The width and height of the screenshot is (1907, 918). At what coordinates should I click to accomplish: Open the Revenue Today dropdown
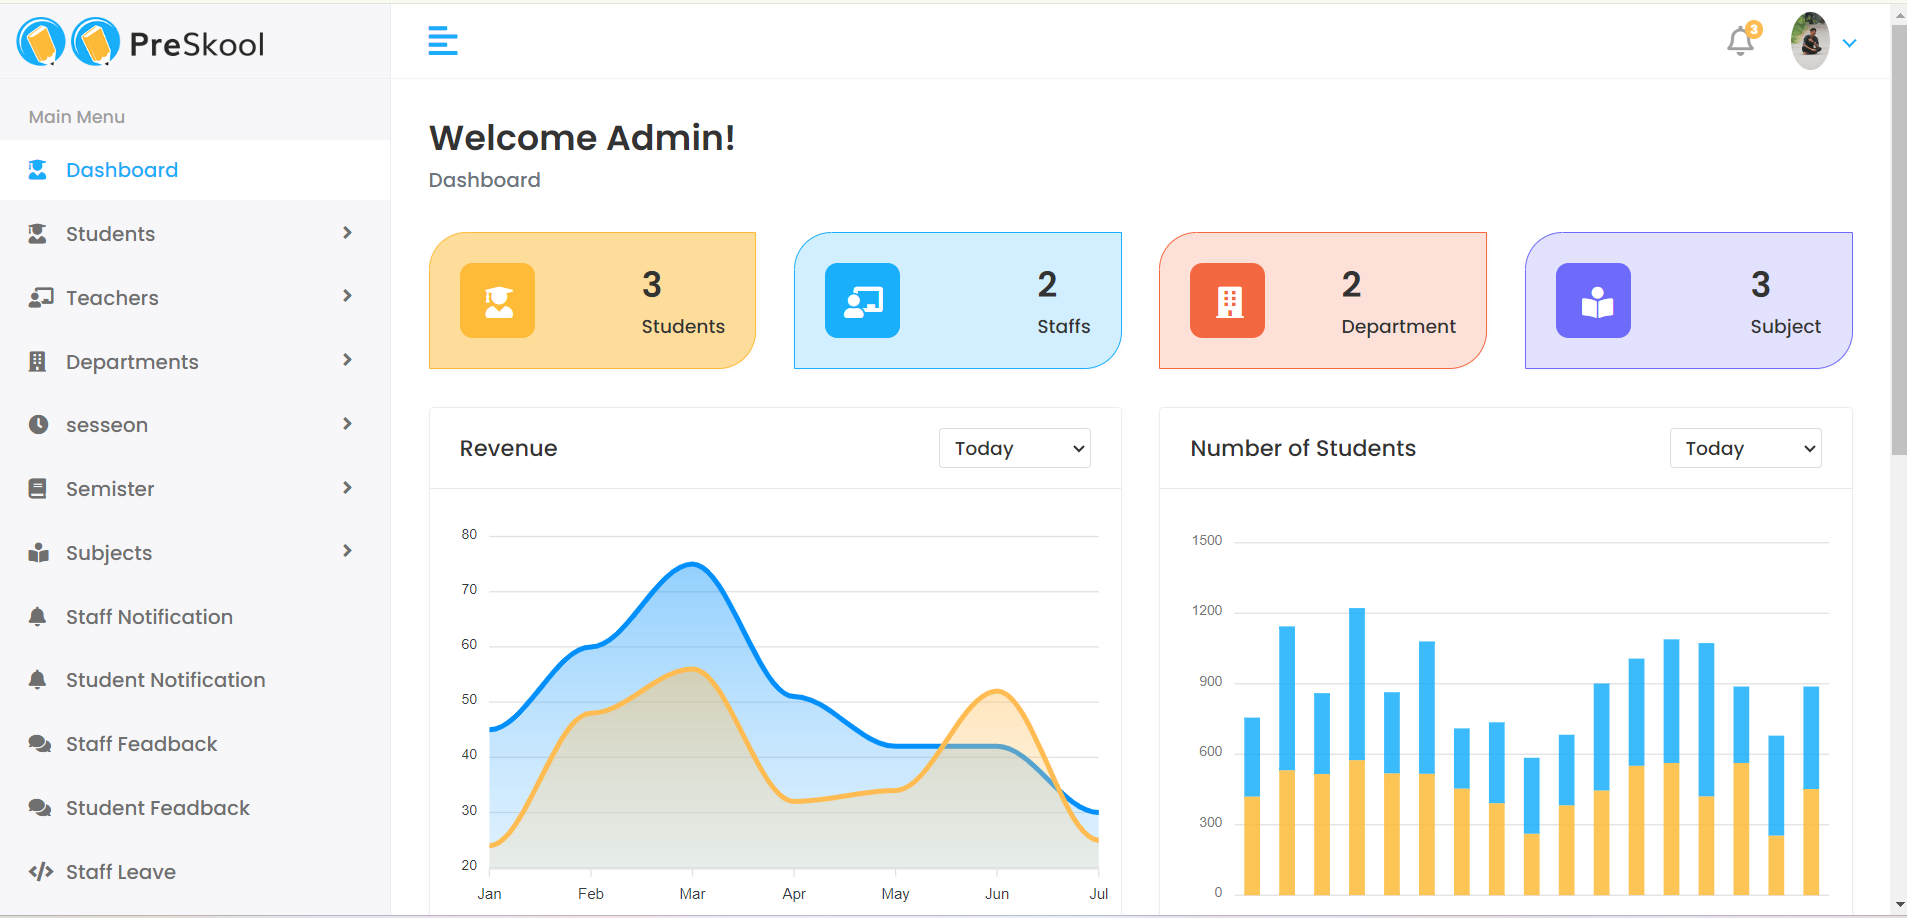[1013, 448]
